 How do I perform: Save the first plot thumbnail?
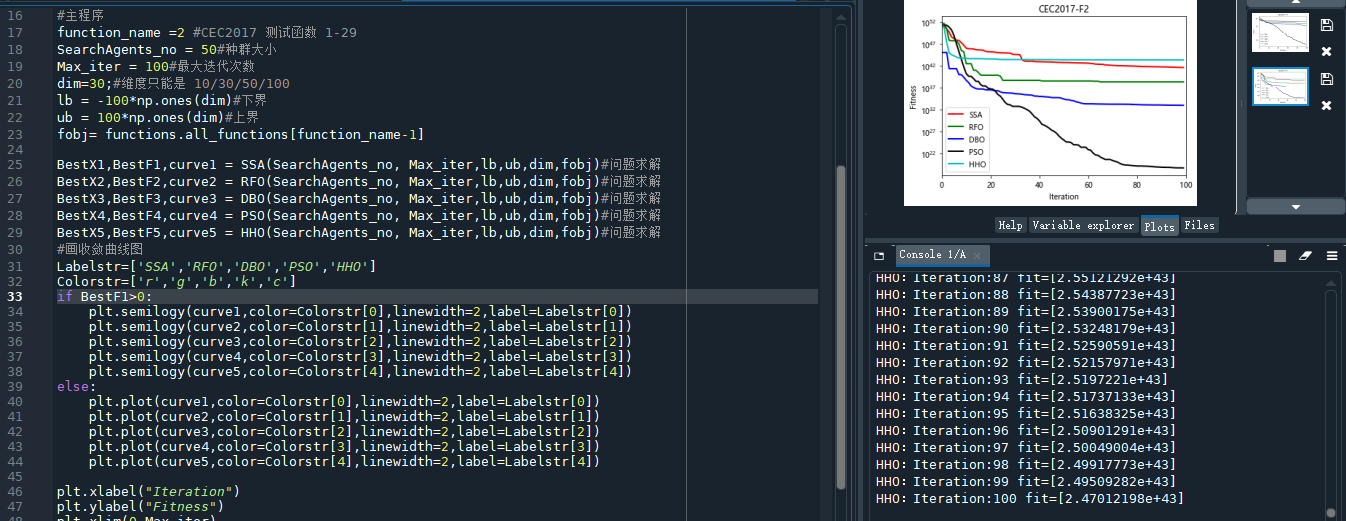[1326, 25]
